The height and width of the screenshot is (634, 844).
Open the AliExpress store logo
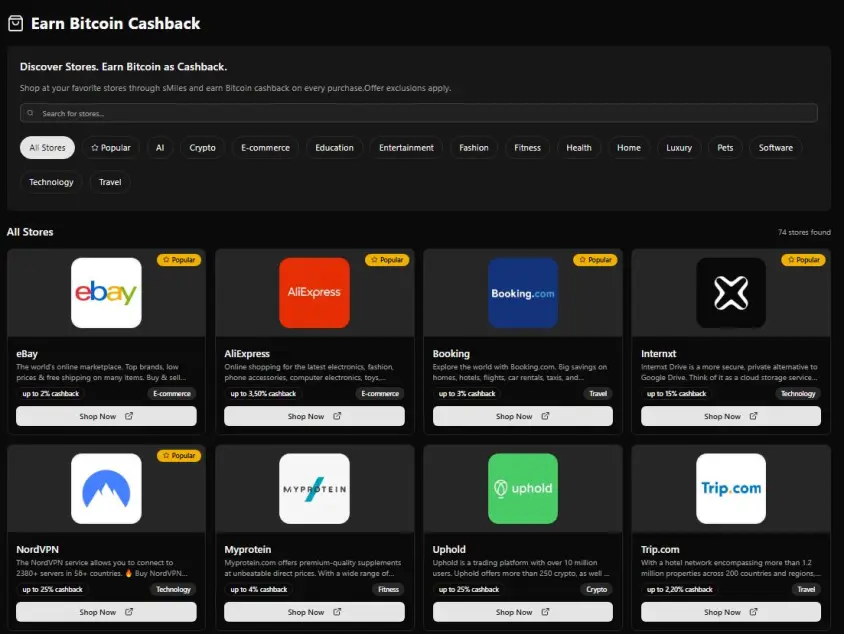click(x=314, y=293)
